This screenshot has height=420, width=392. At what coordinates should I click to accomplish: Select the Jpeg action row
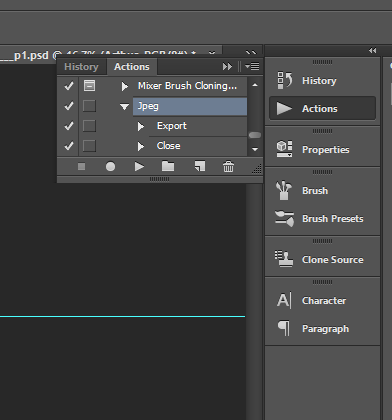(x=190, y=106)
